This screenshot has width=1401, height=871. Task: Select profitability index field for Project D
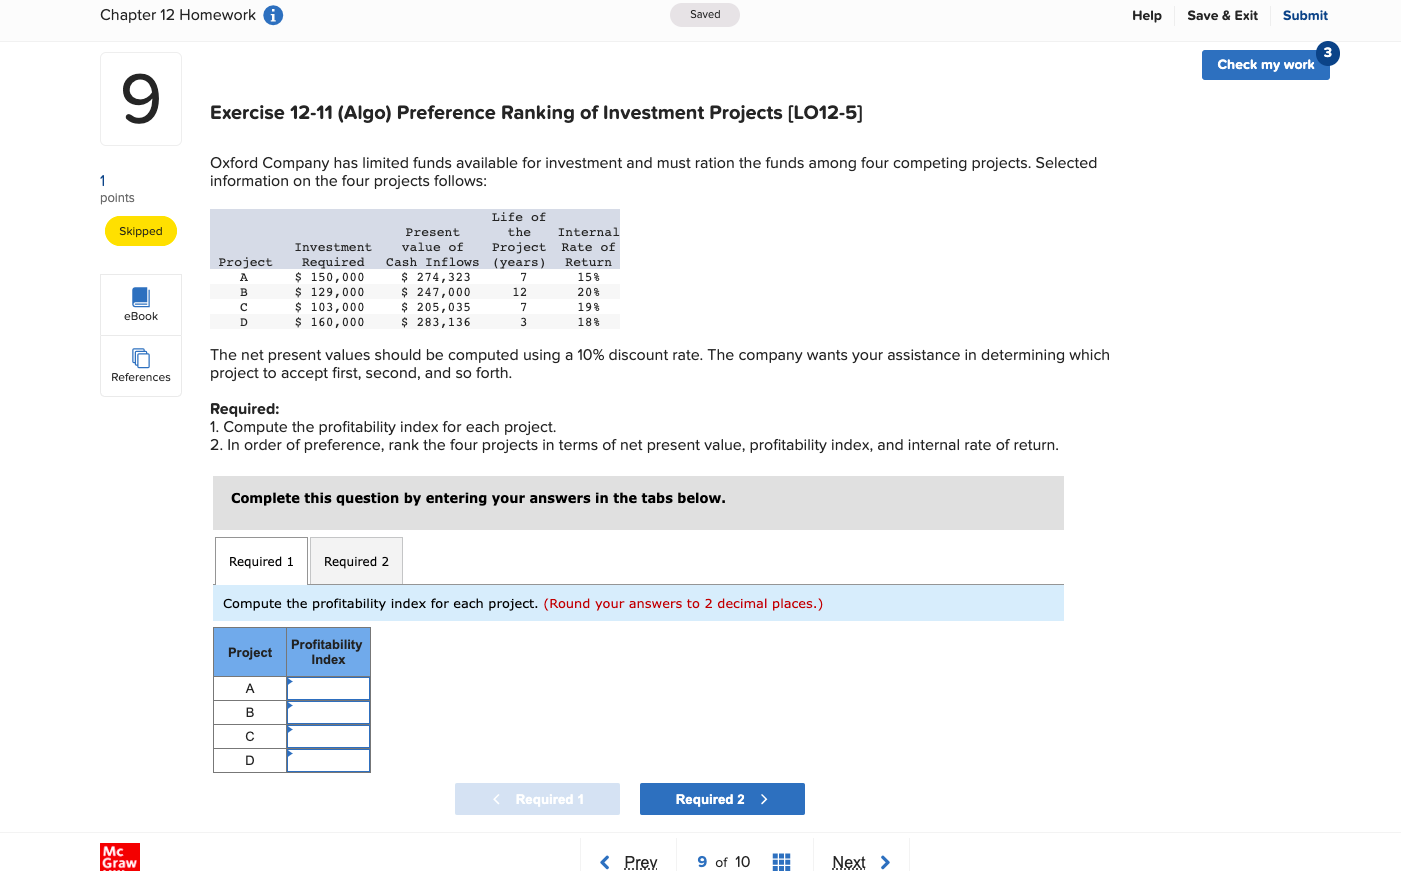tap(328, 760)
